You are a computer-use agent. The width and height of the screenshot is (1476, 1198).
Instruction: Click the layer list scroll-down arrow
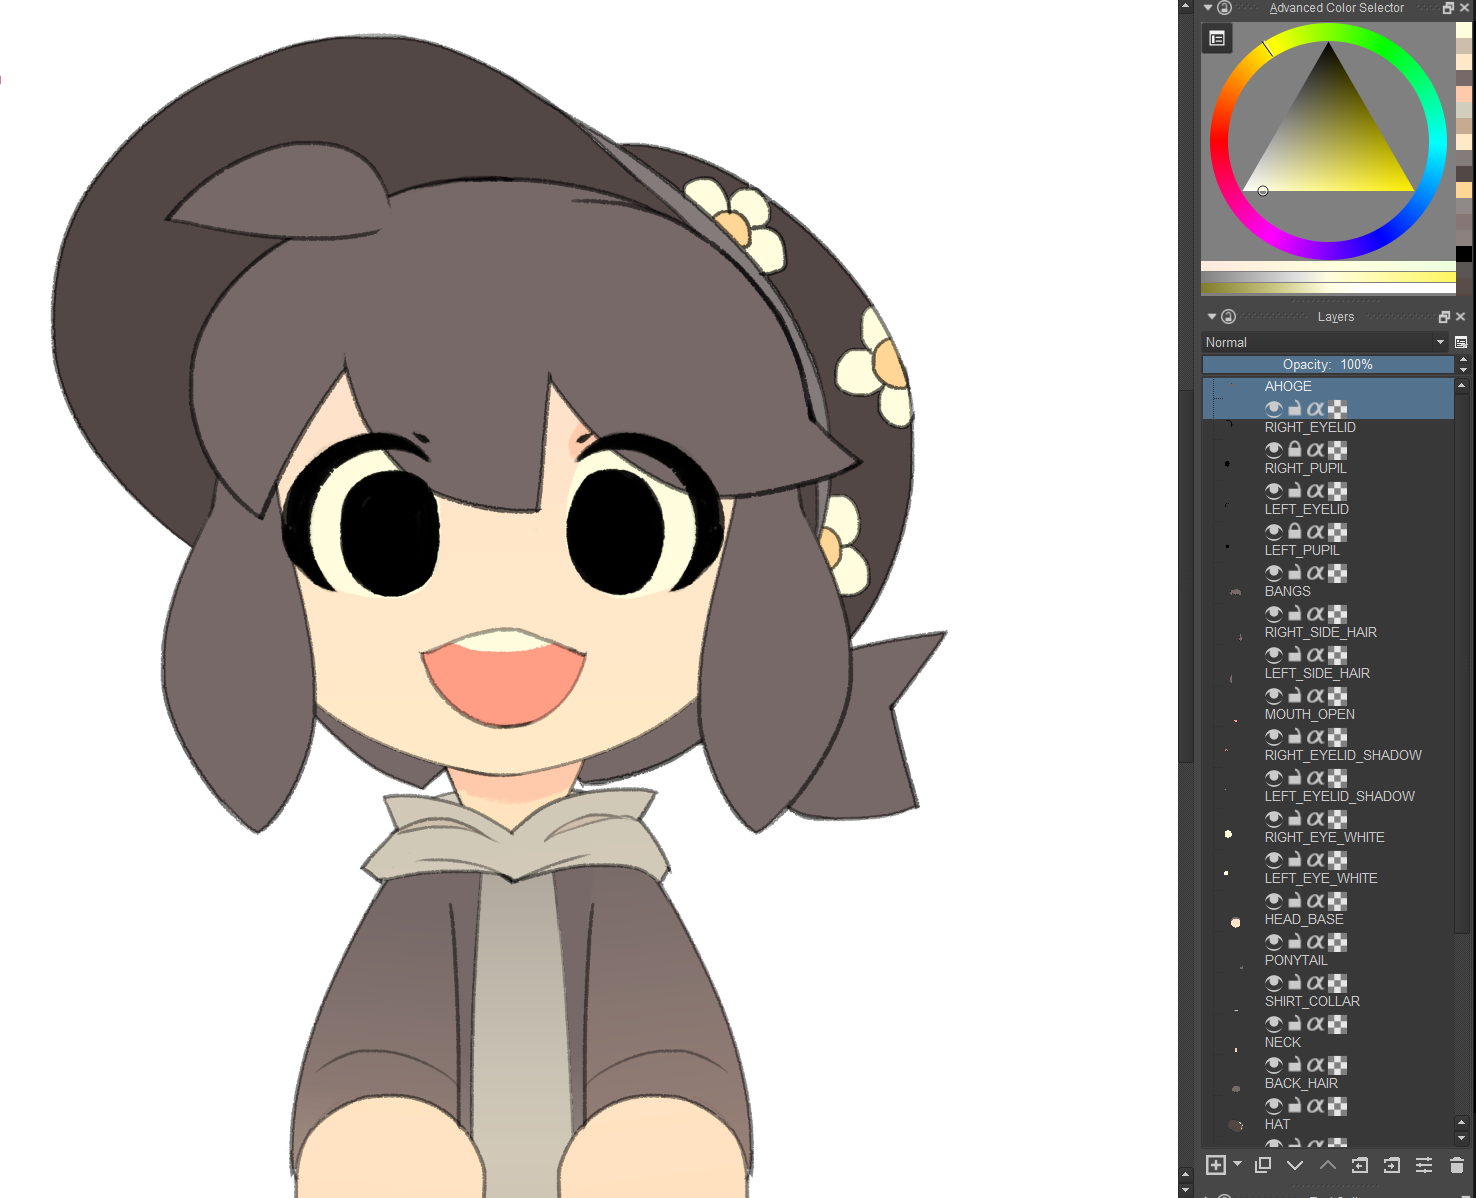coord(1462,1138)
